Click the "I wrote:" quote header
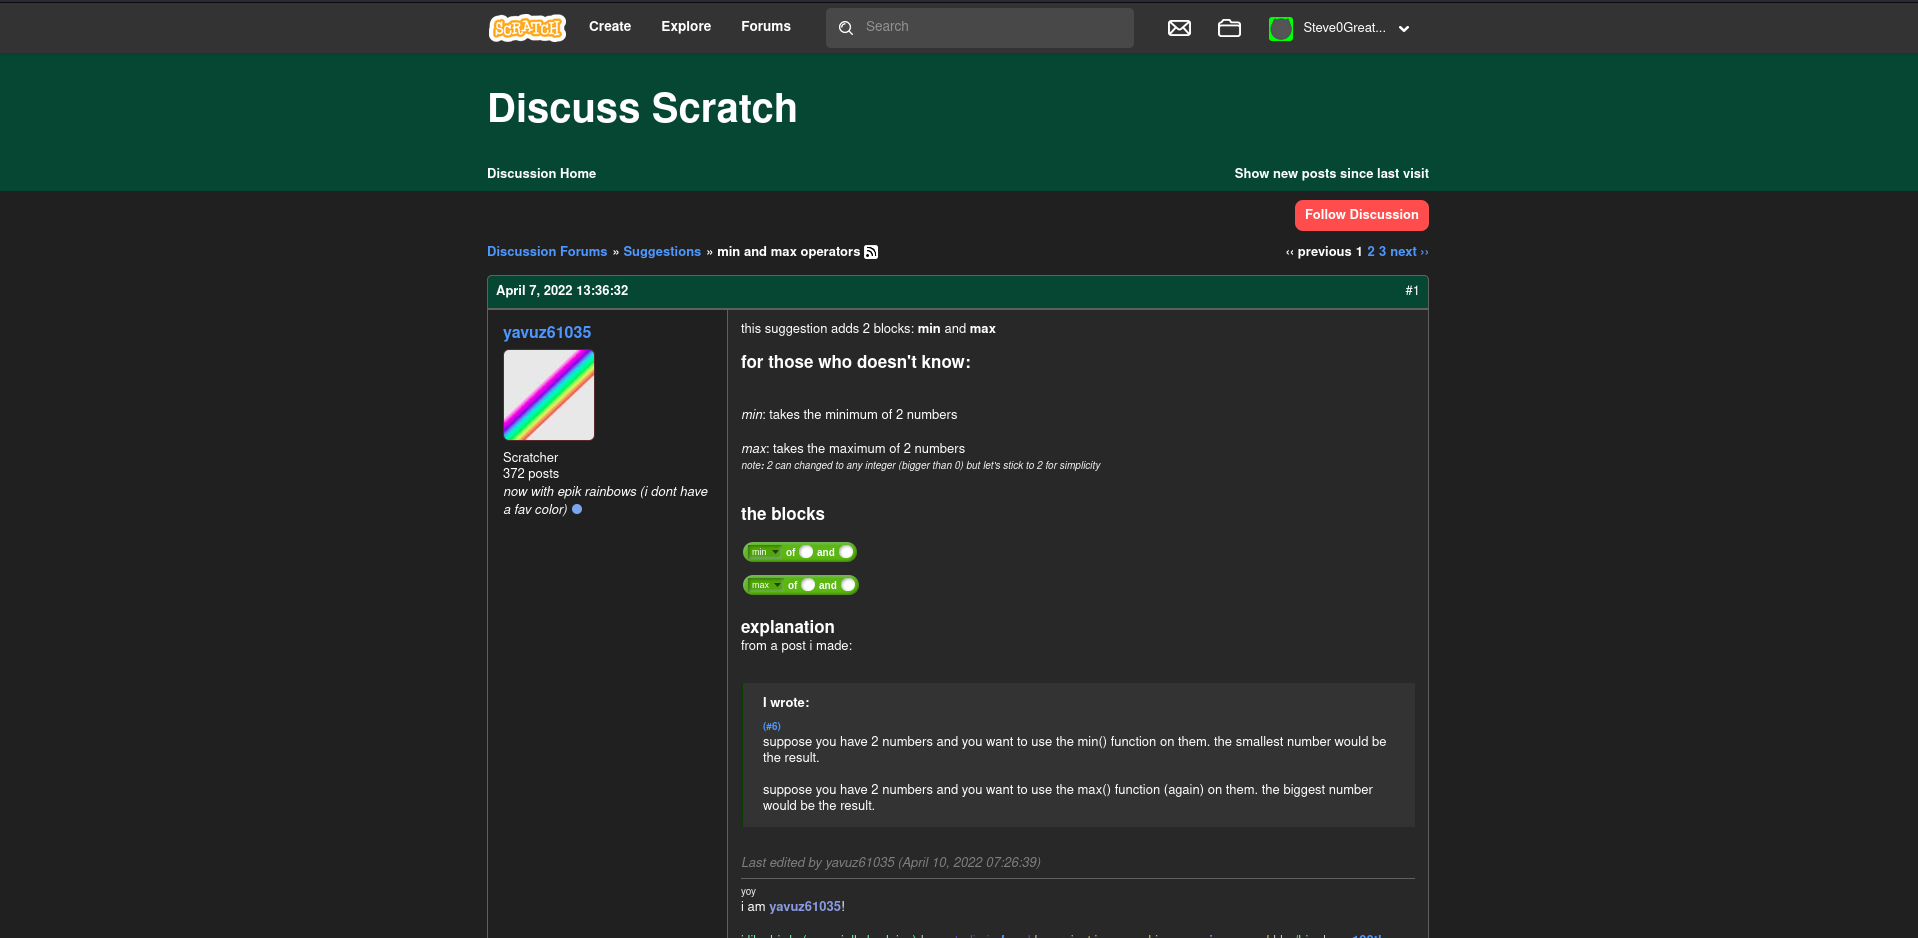Screen dimensions: 1918x938 pos(786,703)
